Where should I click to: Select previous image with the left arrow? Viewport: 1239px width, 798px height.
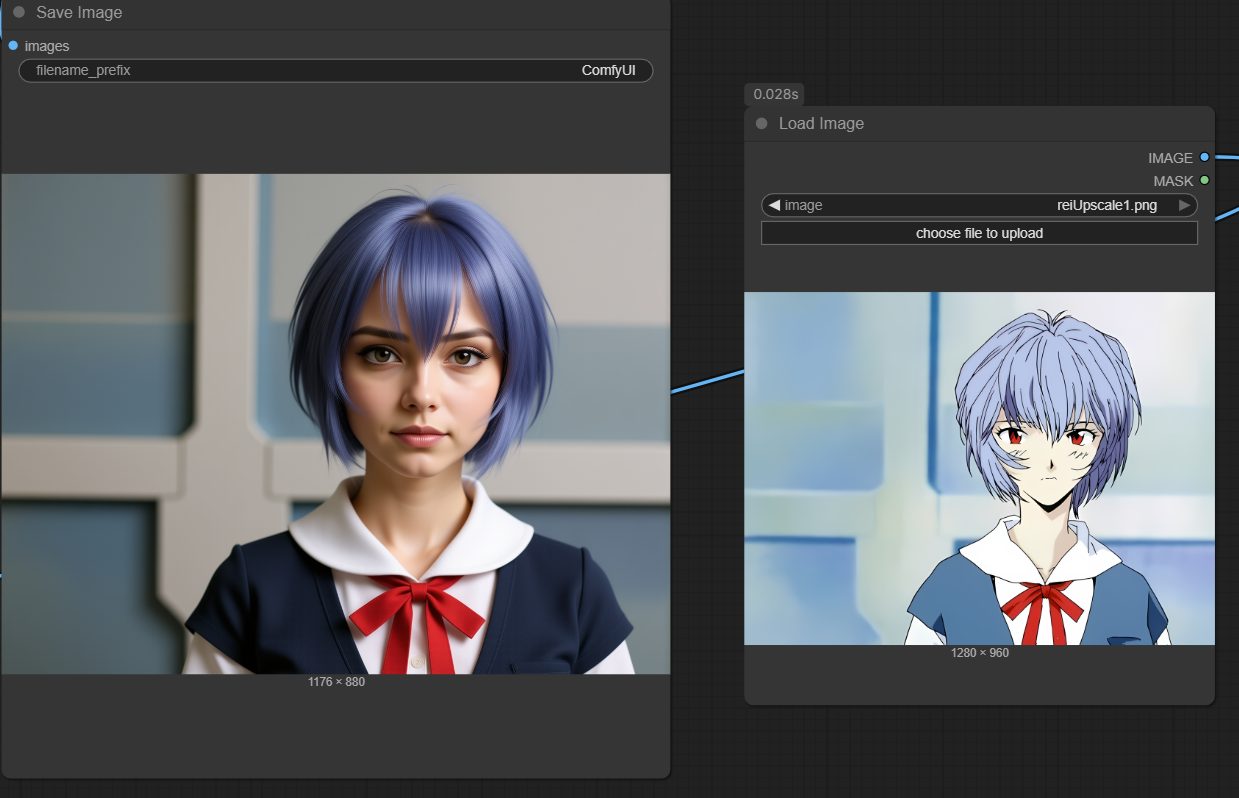[773, 205]
